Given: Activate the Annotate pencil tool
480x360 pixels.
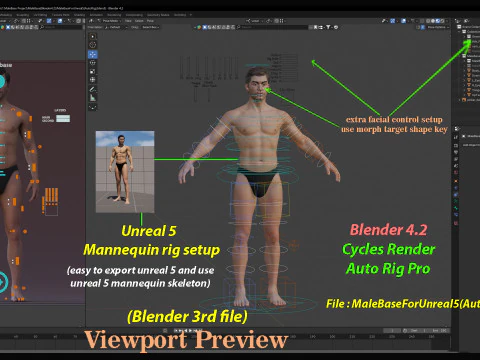Looking at the screenshot, I should (x=93, y=89).
